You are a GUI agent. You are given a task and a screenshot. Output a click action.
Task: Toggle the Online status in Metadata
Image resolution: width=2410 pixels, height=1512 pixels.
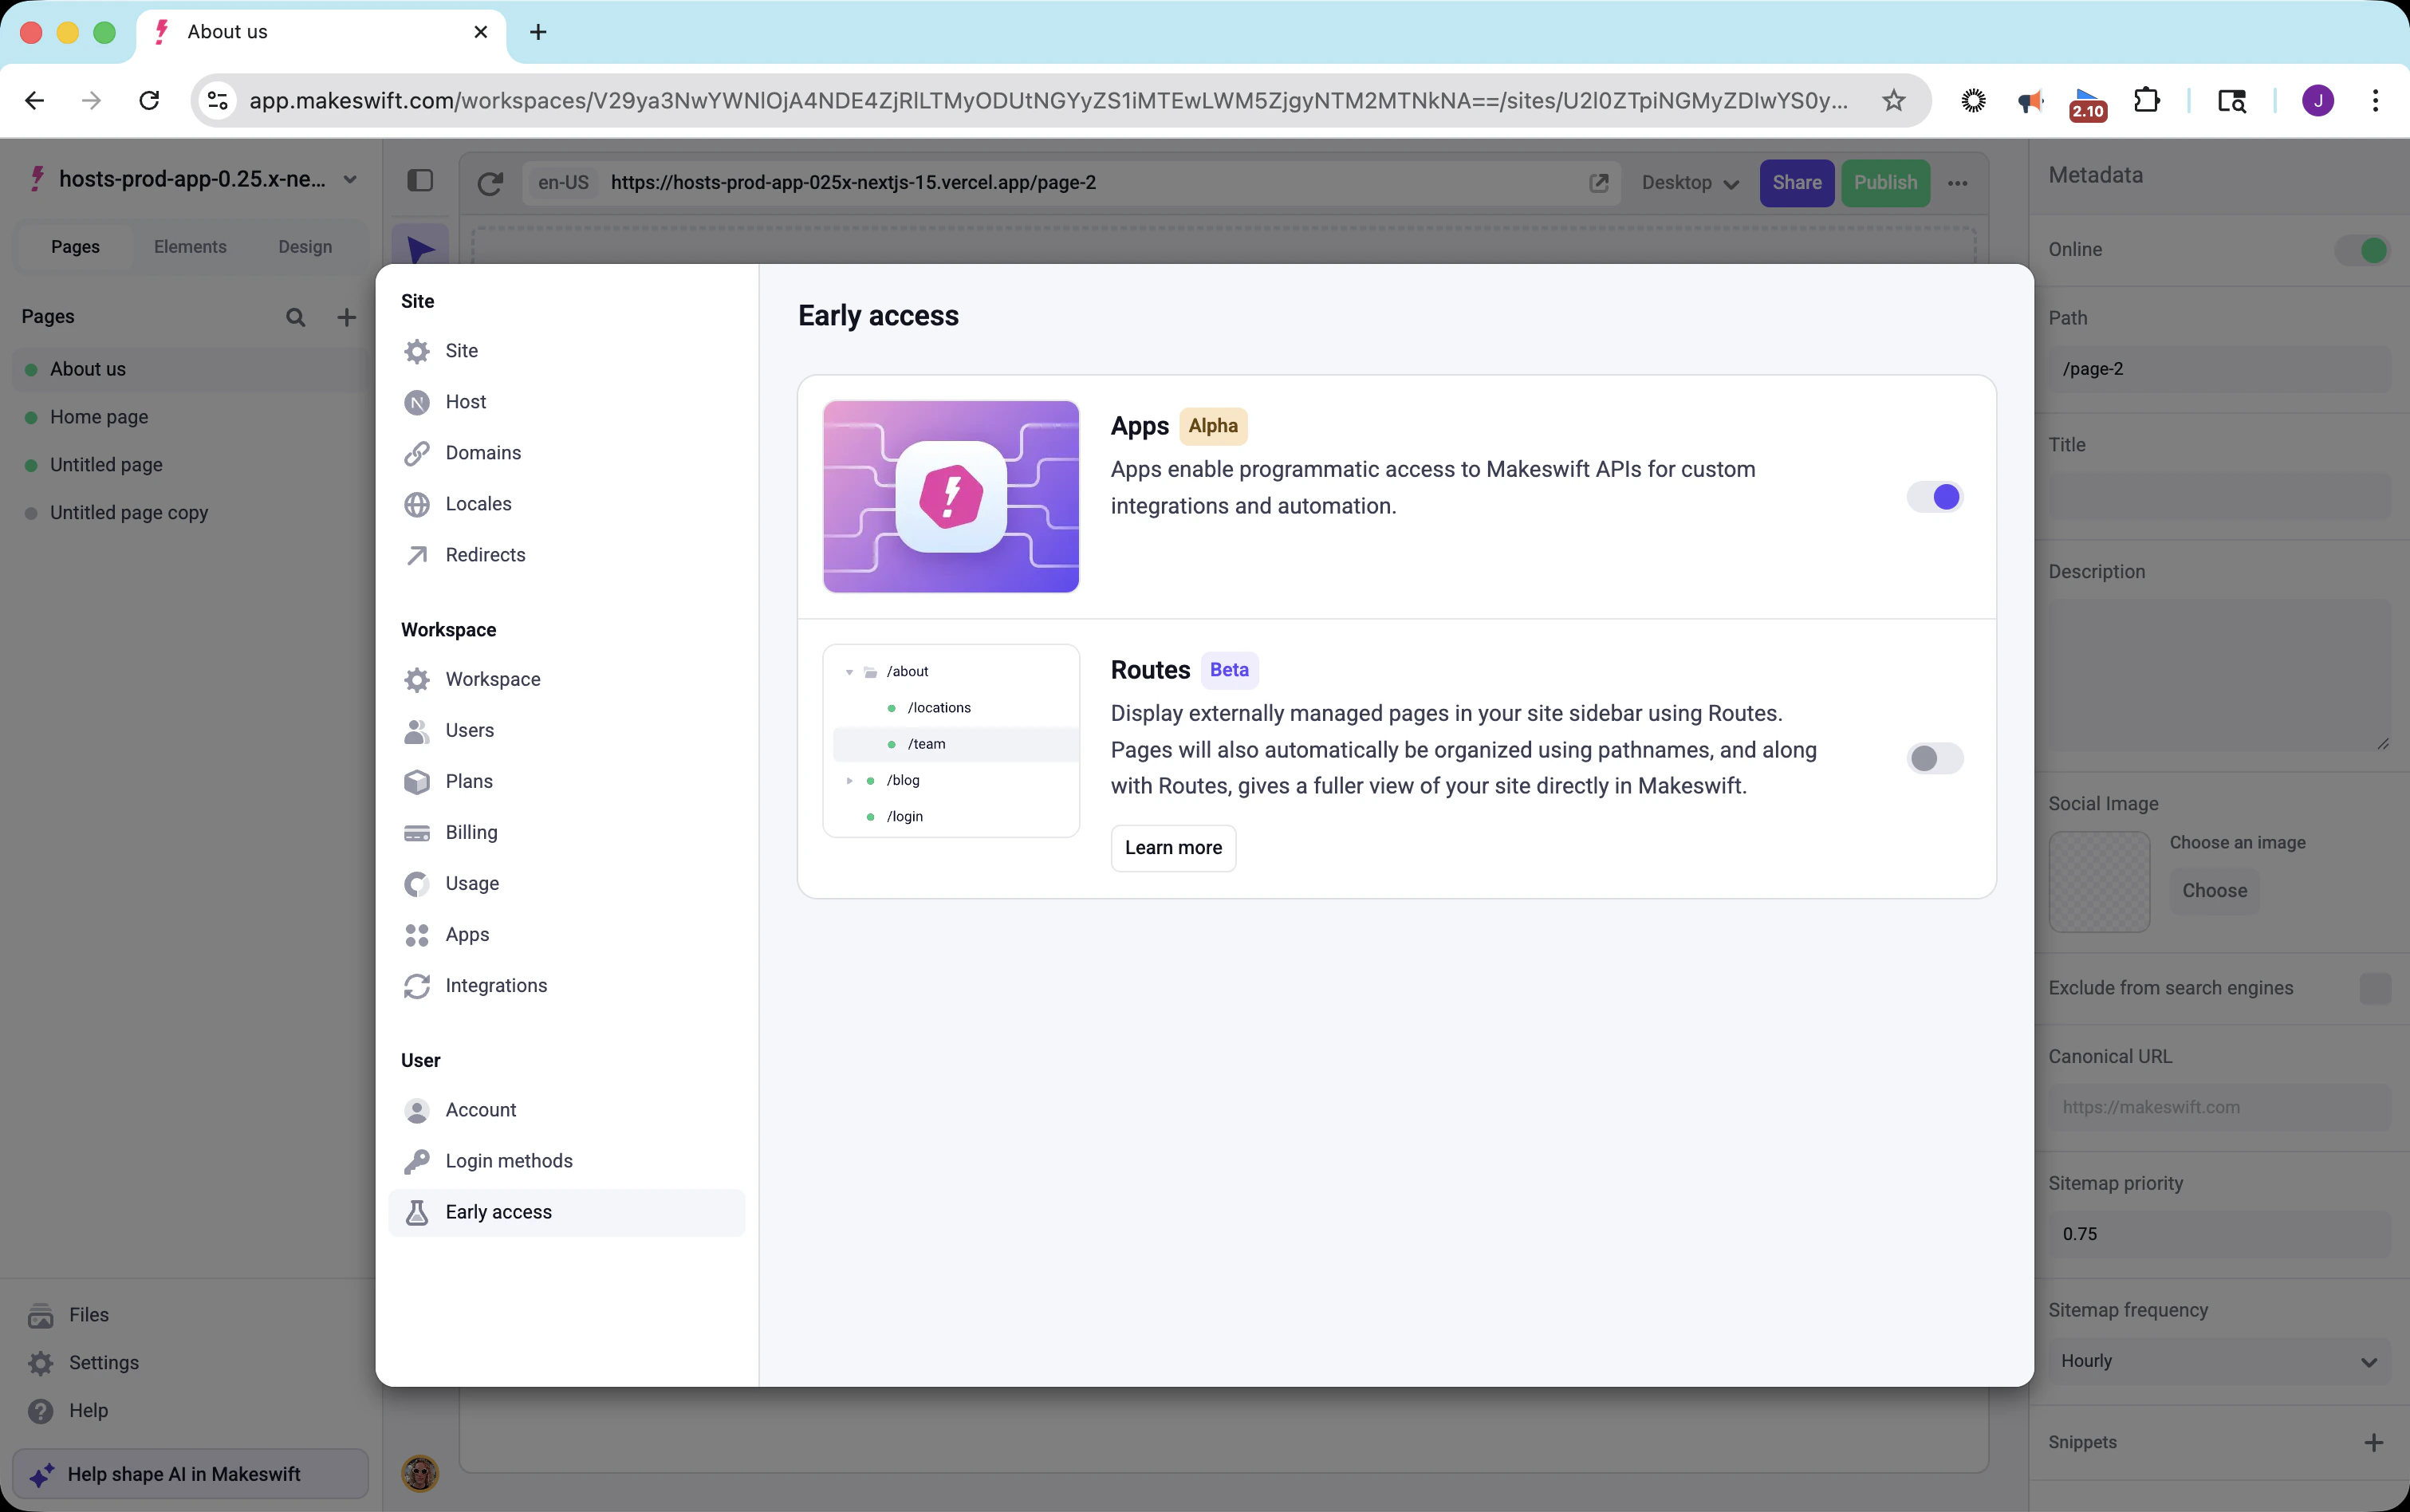point(2361,250)
